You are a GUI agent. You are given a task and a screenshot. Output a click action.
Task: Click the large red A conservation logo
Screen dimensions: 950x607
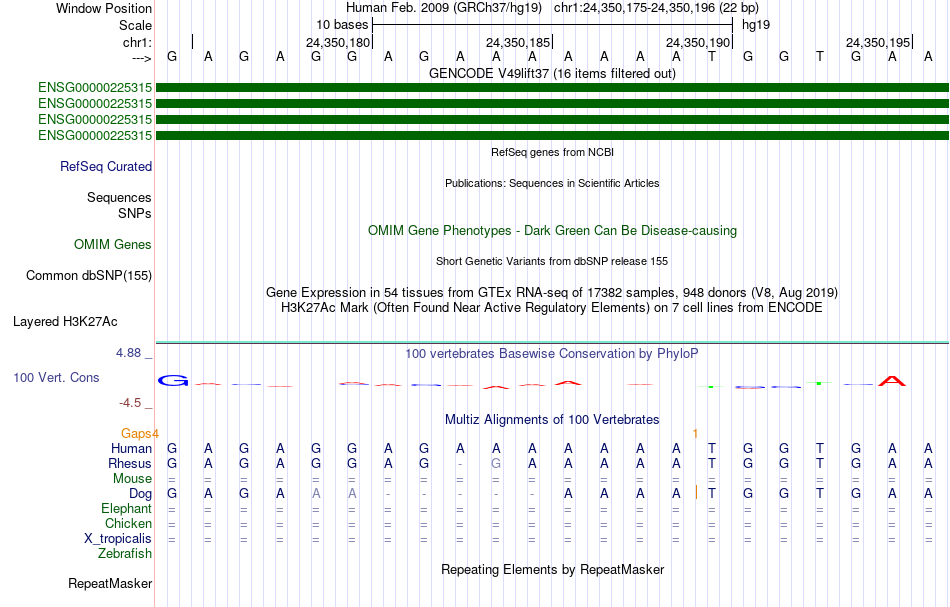pos(892,381)
